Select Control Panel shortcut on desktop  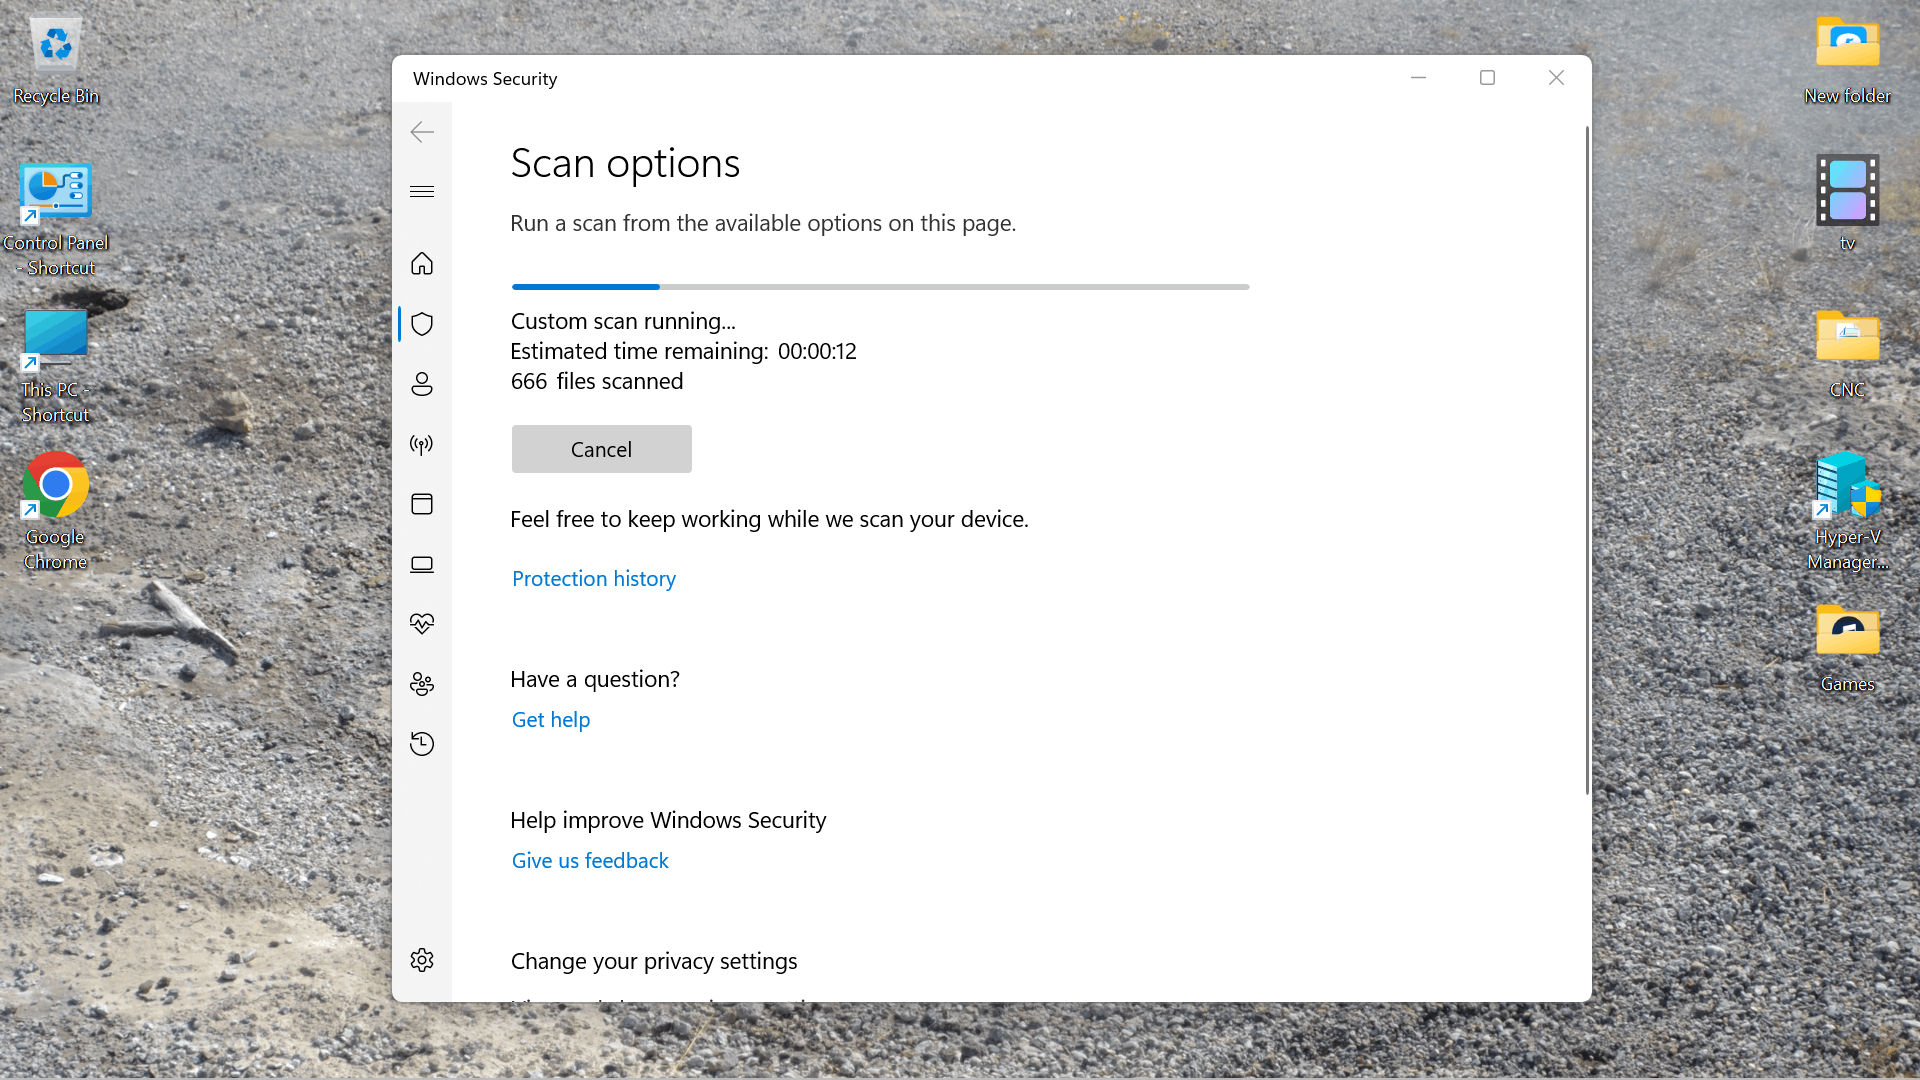(x=56, y=220)
